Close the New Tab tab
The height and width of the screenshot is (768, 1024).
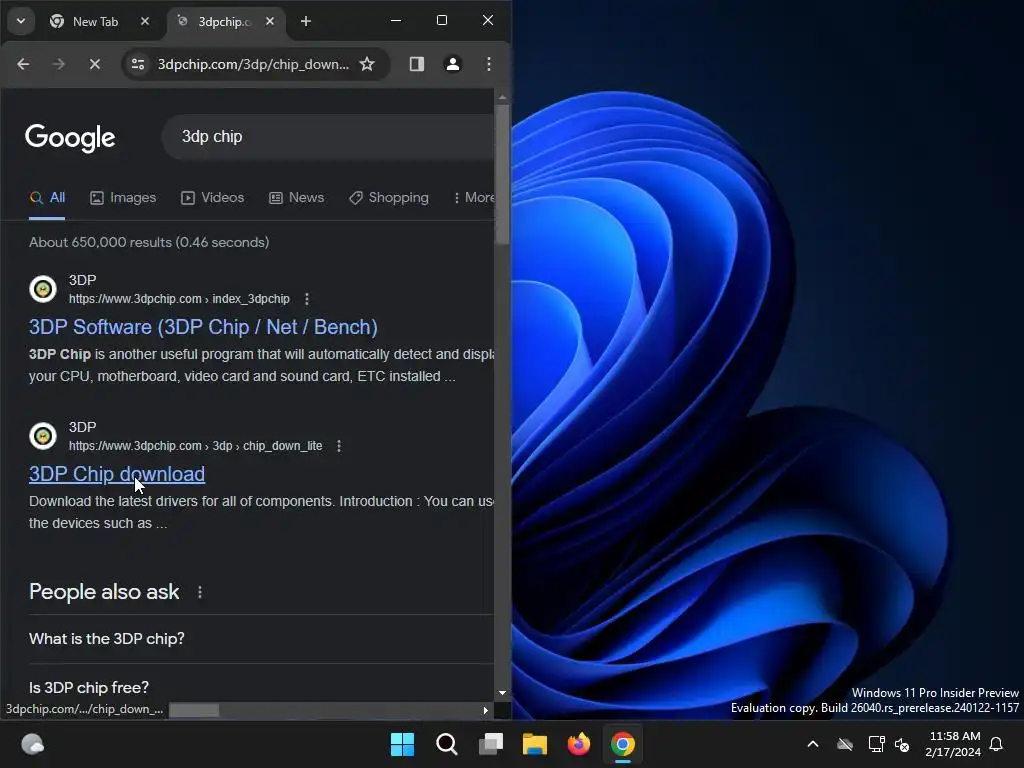point(145,21)
